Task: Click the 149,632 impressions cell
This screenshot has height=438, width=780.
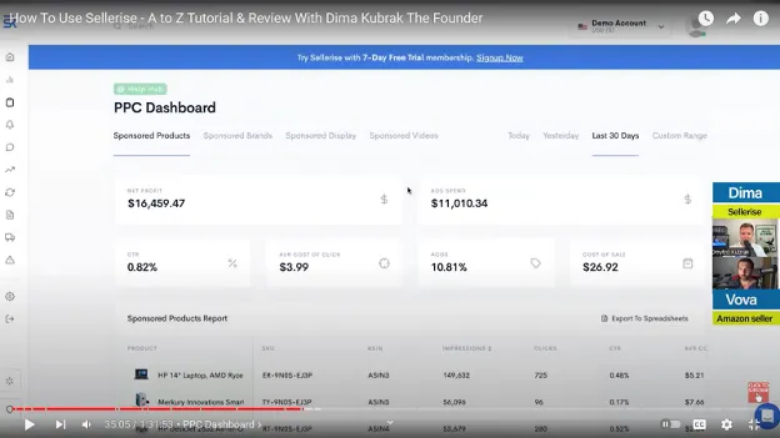Action: click(x=456, y=375)
